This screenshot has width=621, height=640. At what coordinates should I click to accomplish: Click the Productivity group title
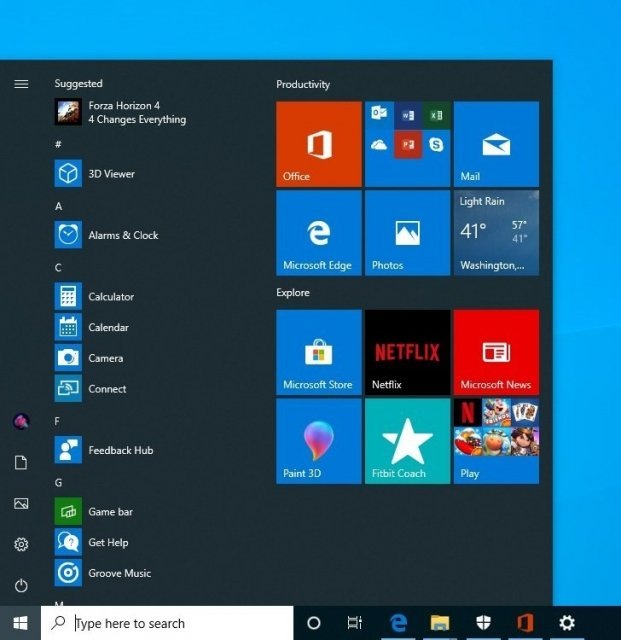coord(303,84)
